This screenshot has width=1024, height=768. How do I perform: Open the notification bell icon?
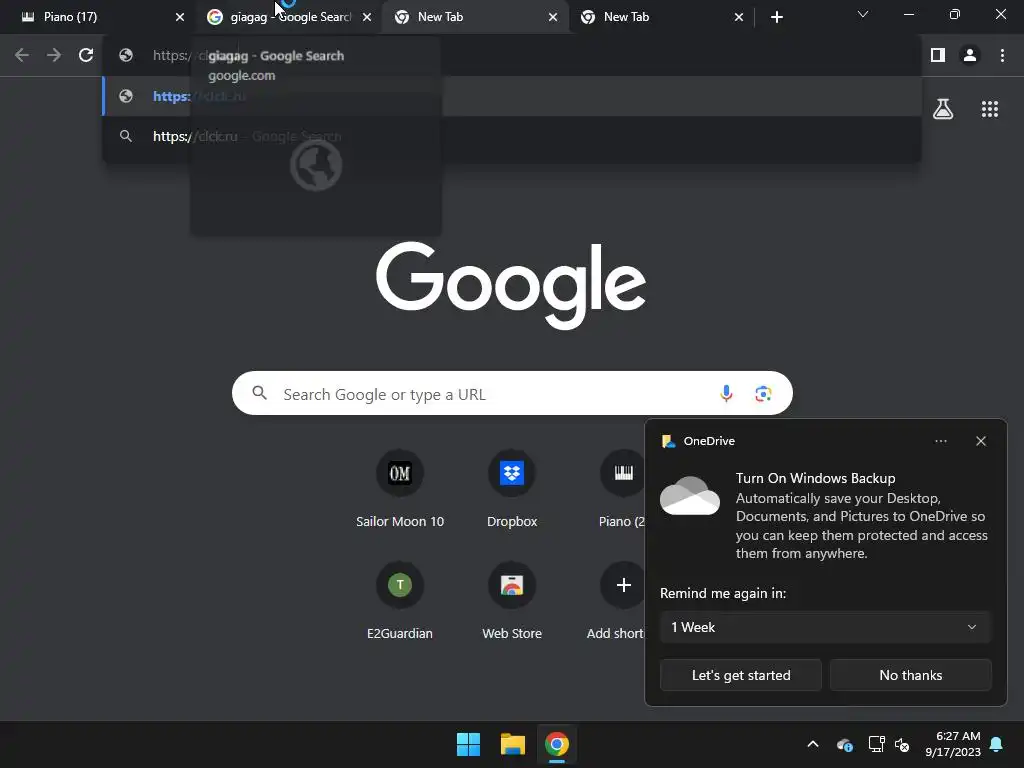point(997,744)
